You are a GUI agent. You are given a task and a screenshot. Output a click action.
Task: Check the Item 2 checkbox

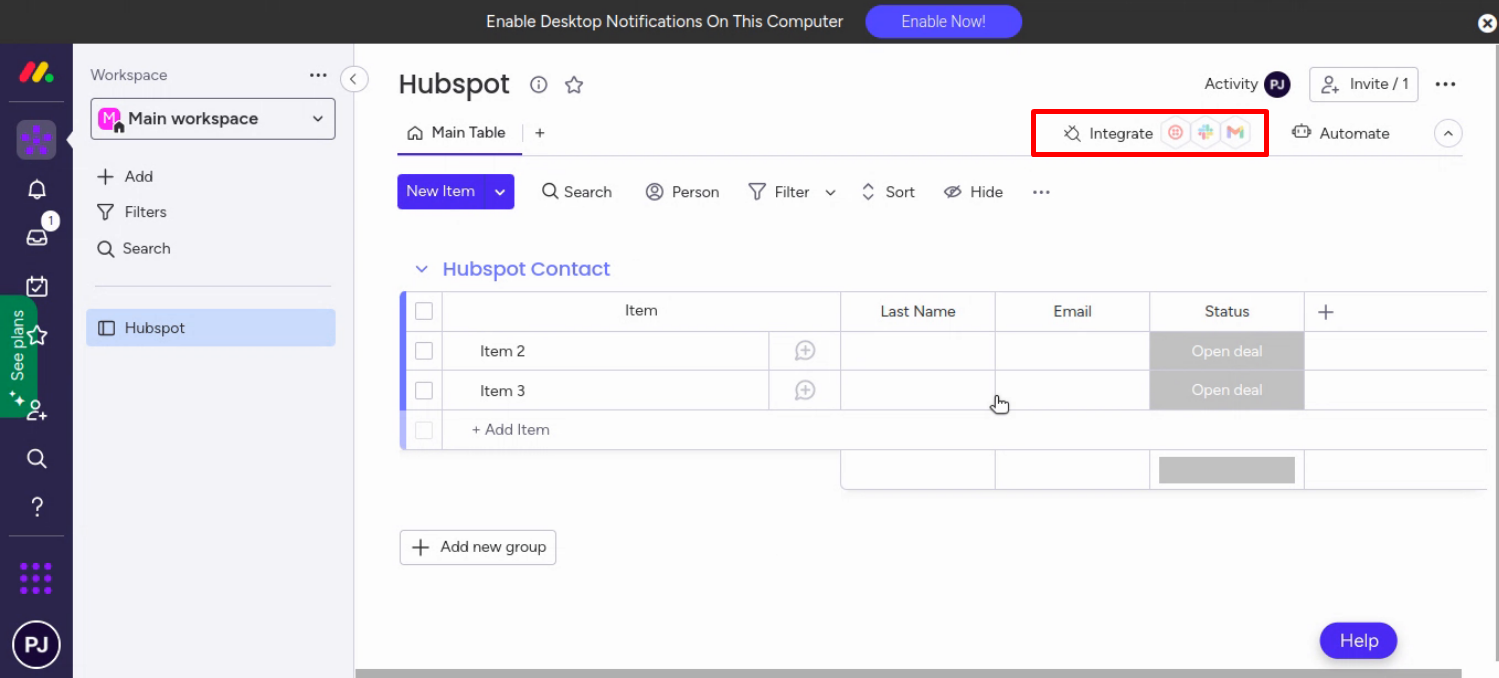tap(424, 351)
